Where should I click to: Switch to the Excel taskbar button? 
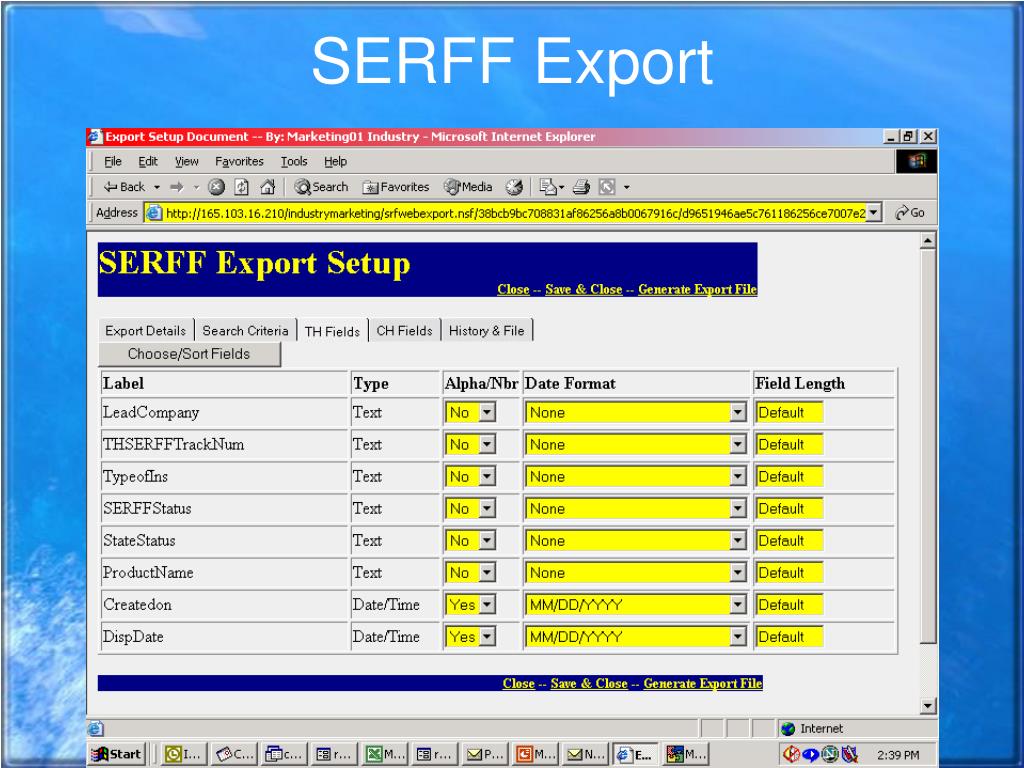click(385, 754)
